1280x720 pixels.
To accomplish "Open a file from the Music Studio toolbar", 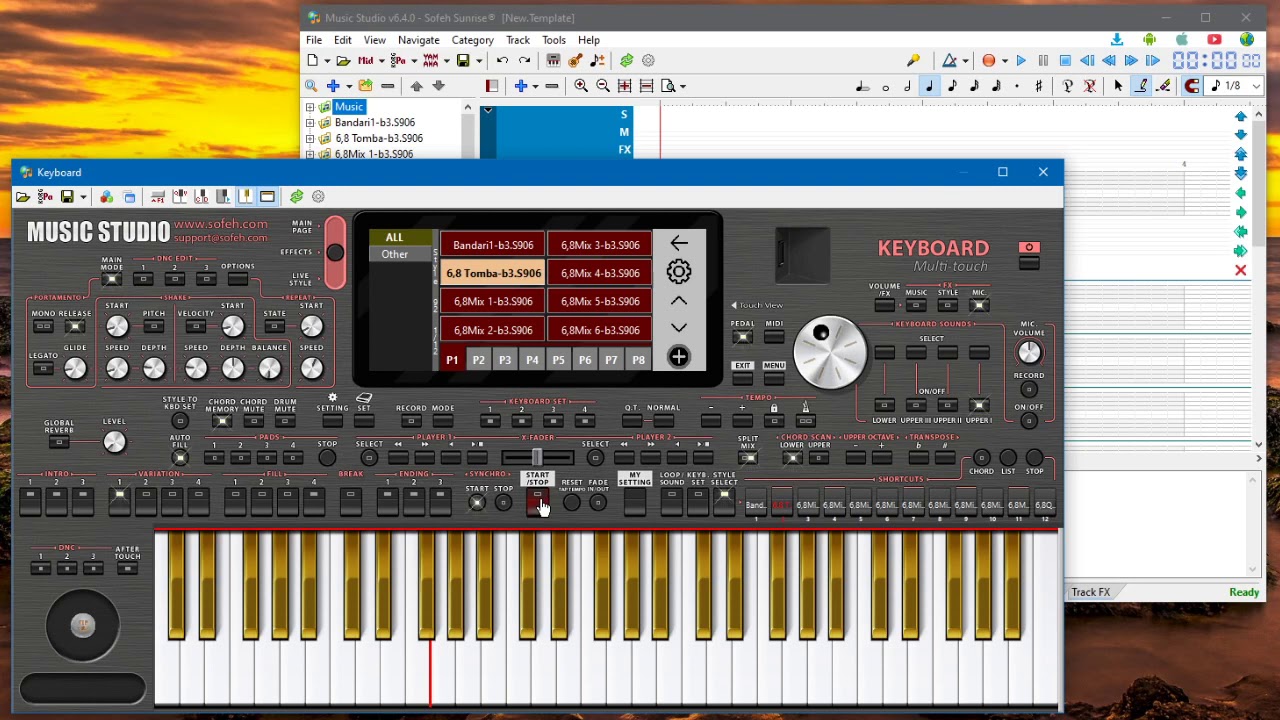I will click(x=343, y=61).
